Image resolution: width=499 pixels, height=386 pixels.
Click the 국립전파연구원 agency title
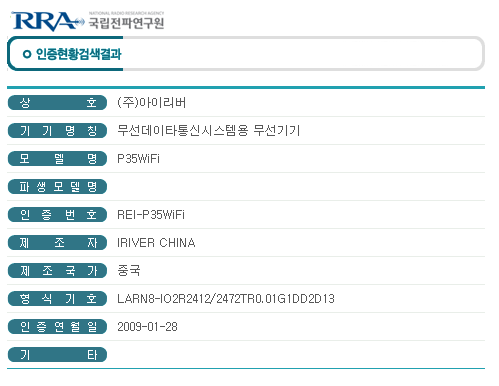(126, 23)
